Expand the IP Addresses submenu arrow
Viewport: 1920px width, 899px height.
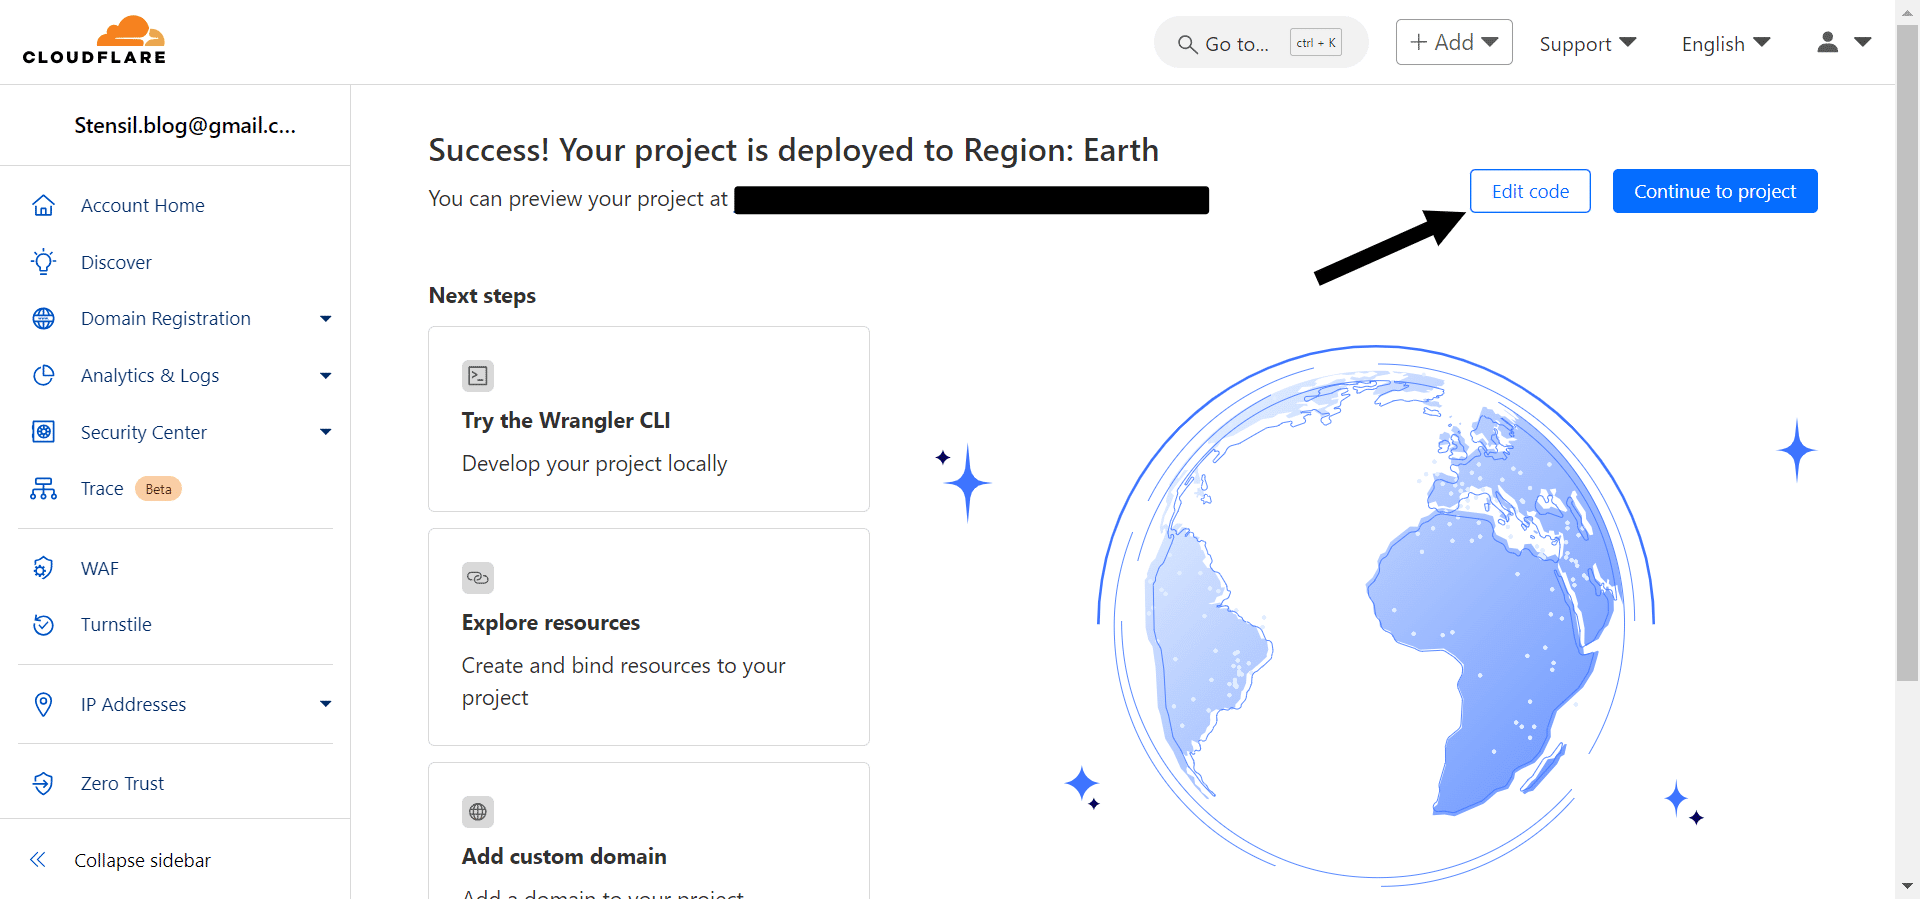pos(325,704)
